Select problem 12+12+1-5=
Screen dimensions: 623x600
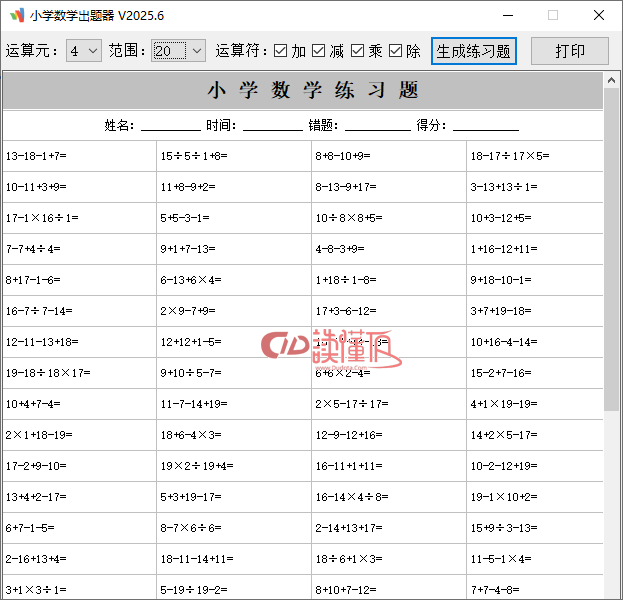(191, 342)
